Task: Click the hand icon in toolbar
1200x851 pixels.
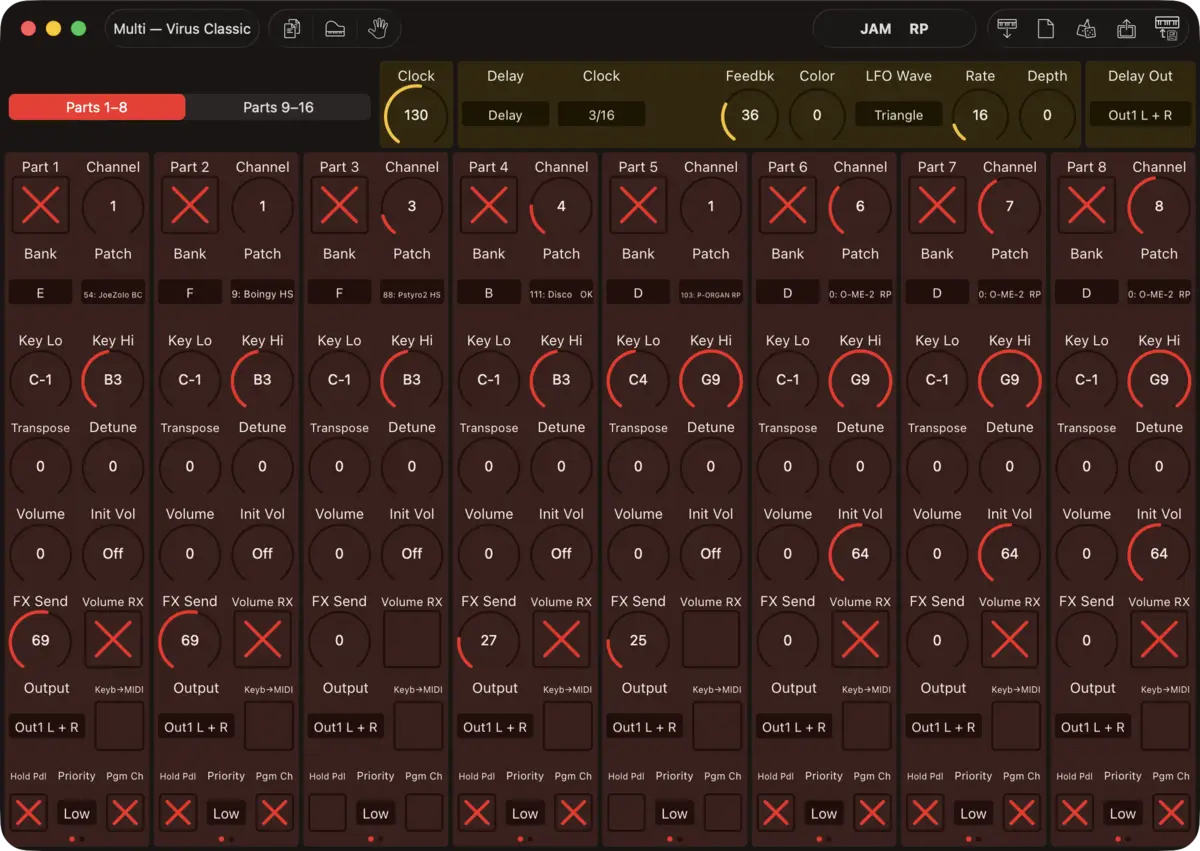Action: 377,29
